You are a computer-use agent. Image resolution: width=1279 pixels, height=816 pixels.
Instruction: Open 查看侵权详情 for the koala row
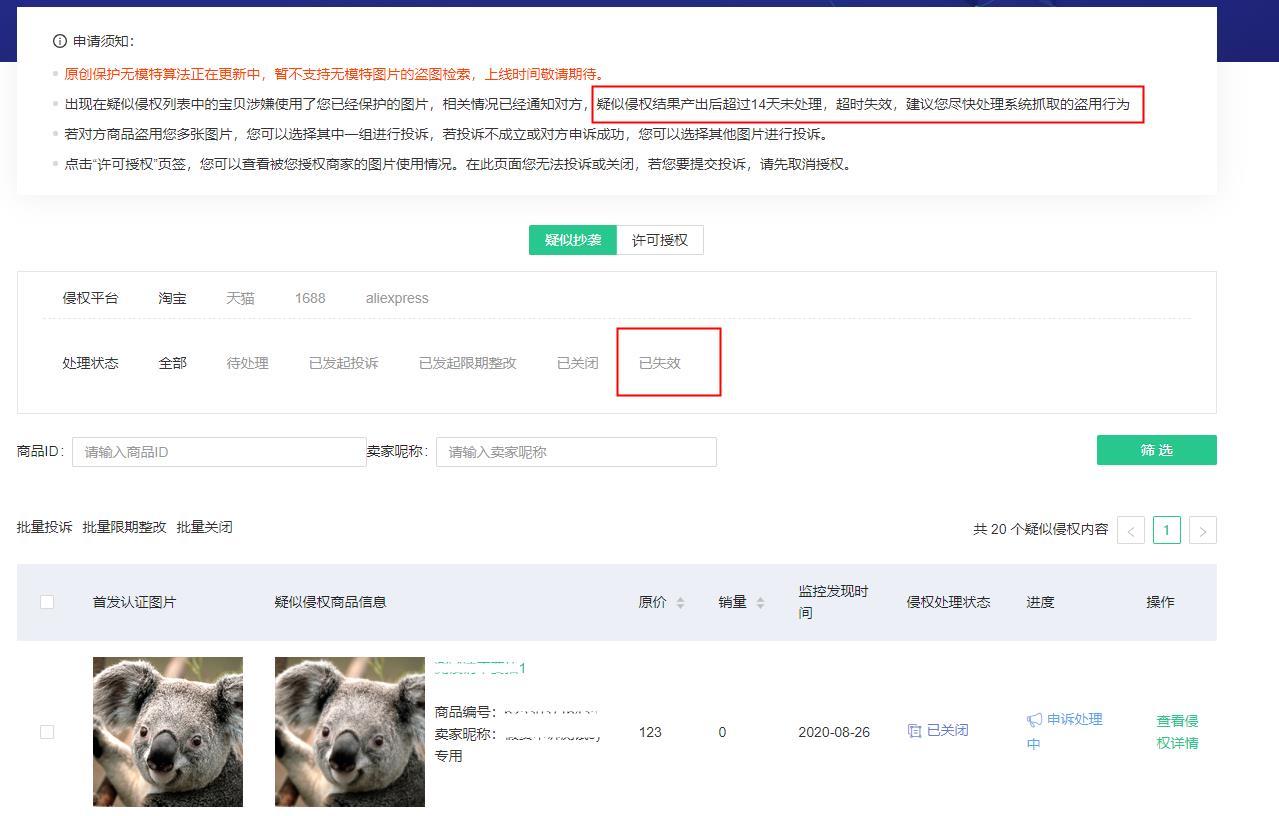pyautogui.click(x=1177, y=732)
